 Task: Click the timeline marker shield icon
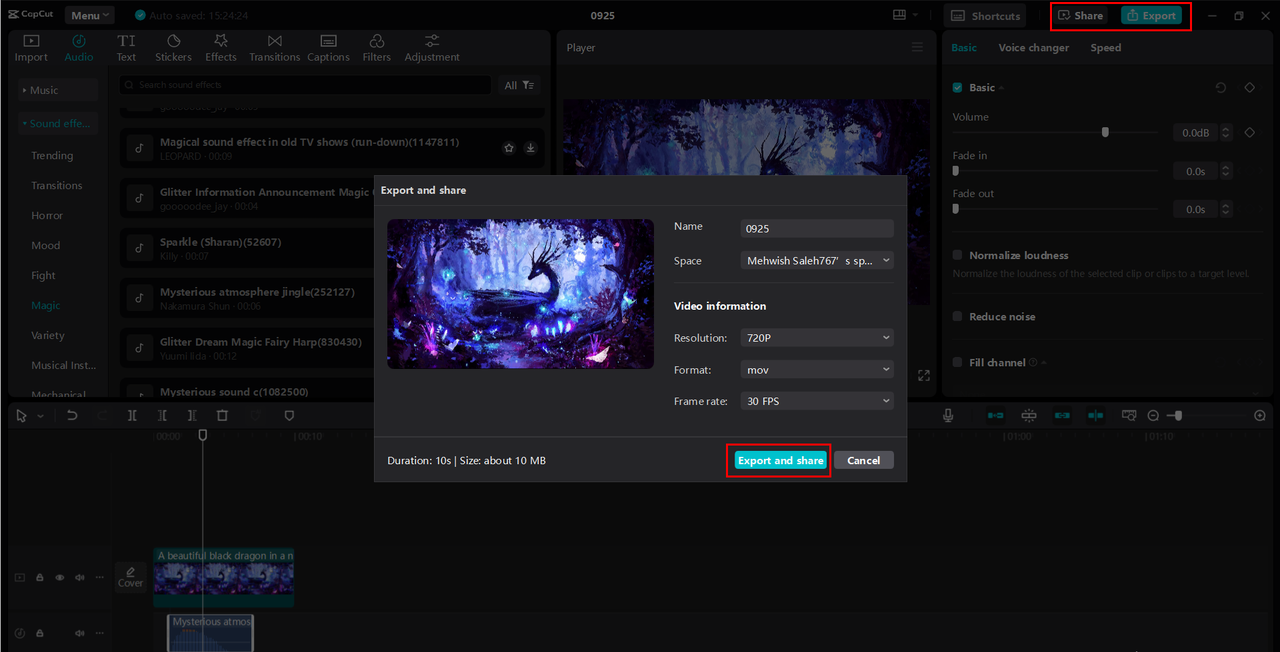pos(289,415)
